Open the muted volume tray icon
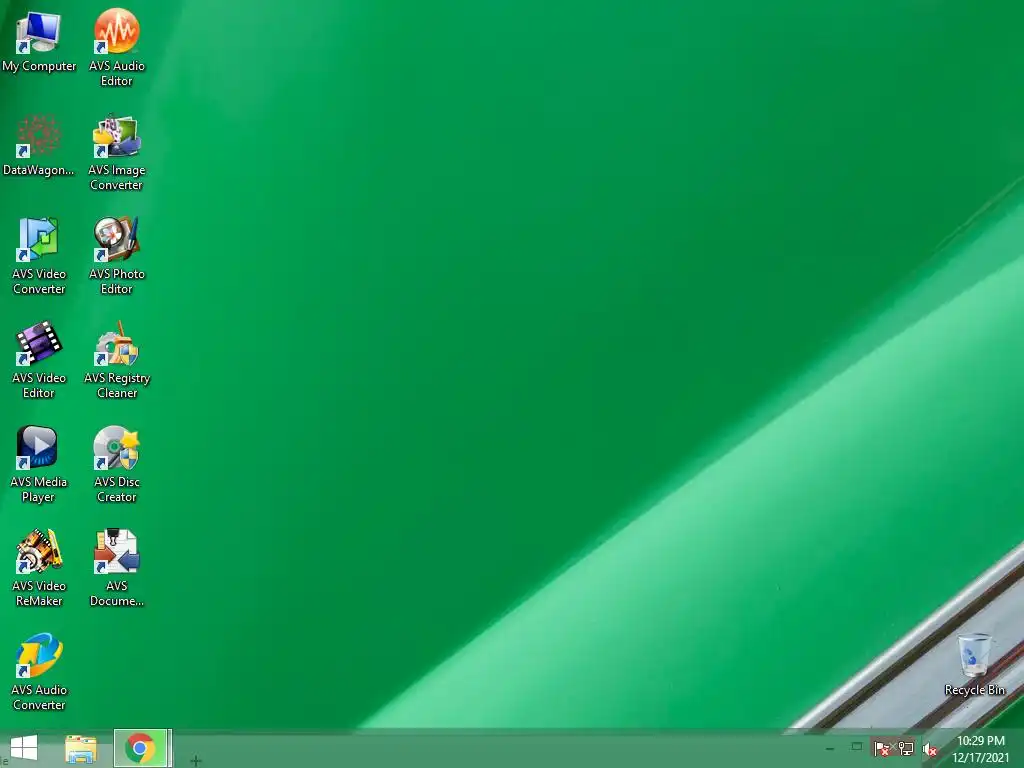Screen dimensions: 1024x768 click(x=930, y=750)
